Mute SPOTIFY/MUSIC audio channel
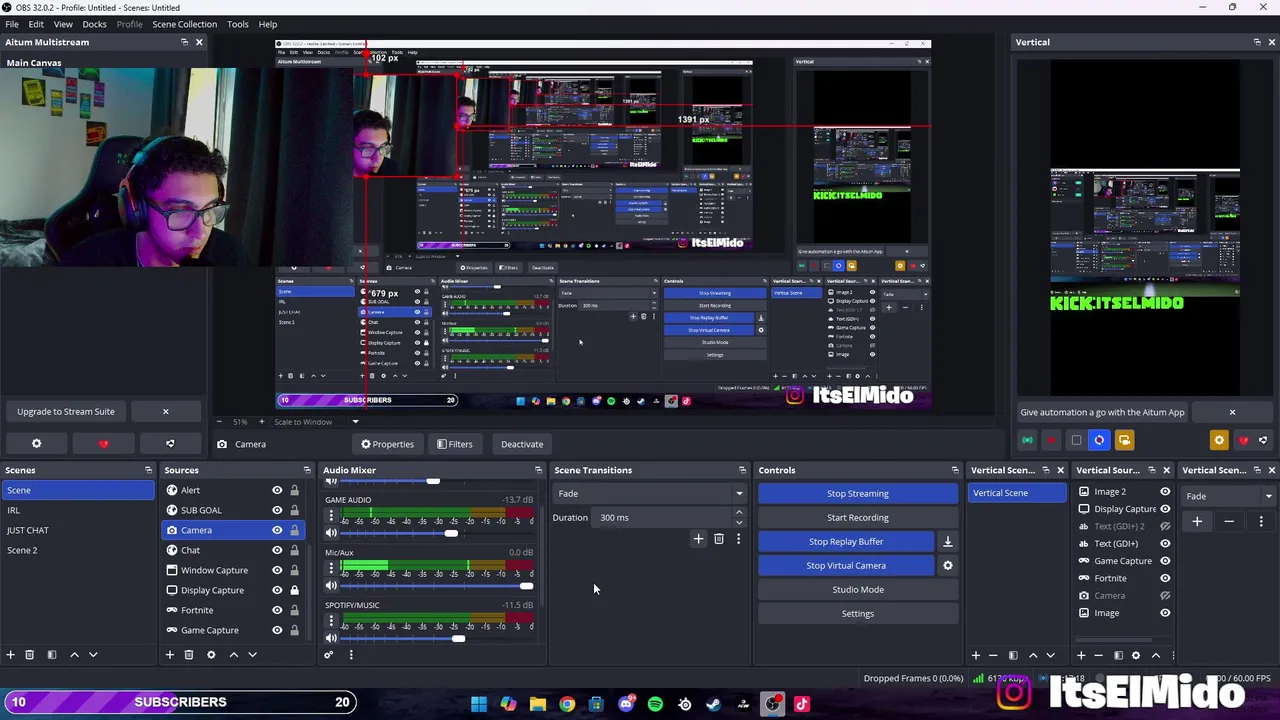1280x720 pixels. [331, 639]
